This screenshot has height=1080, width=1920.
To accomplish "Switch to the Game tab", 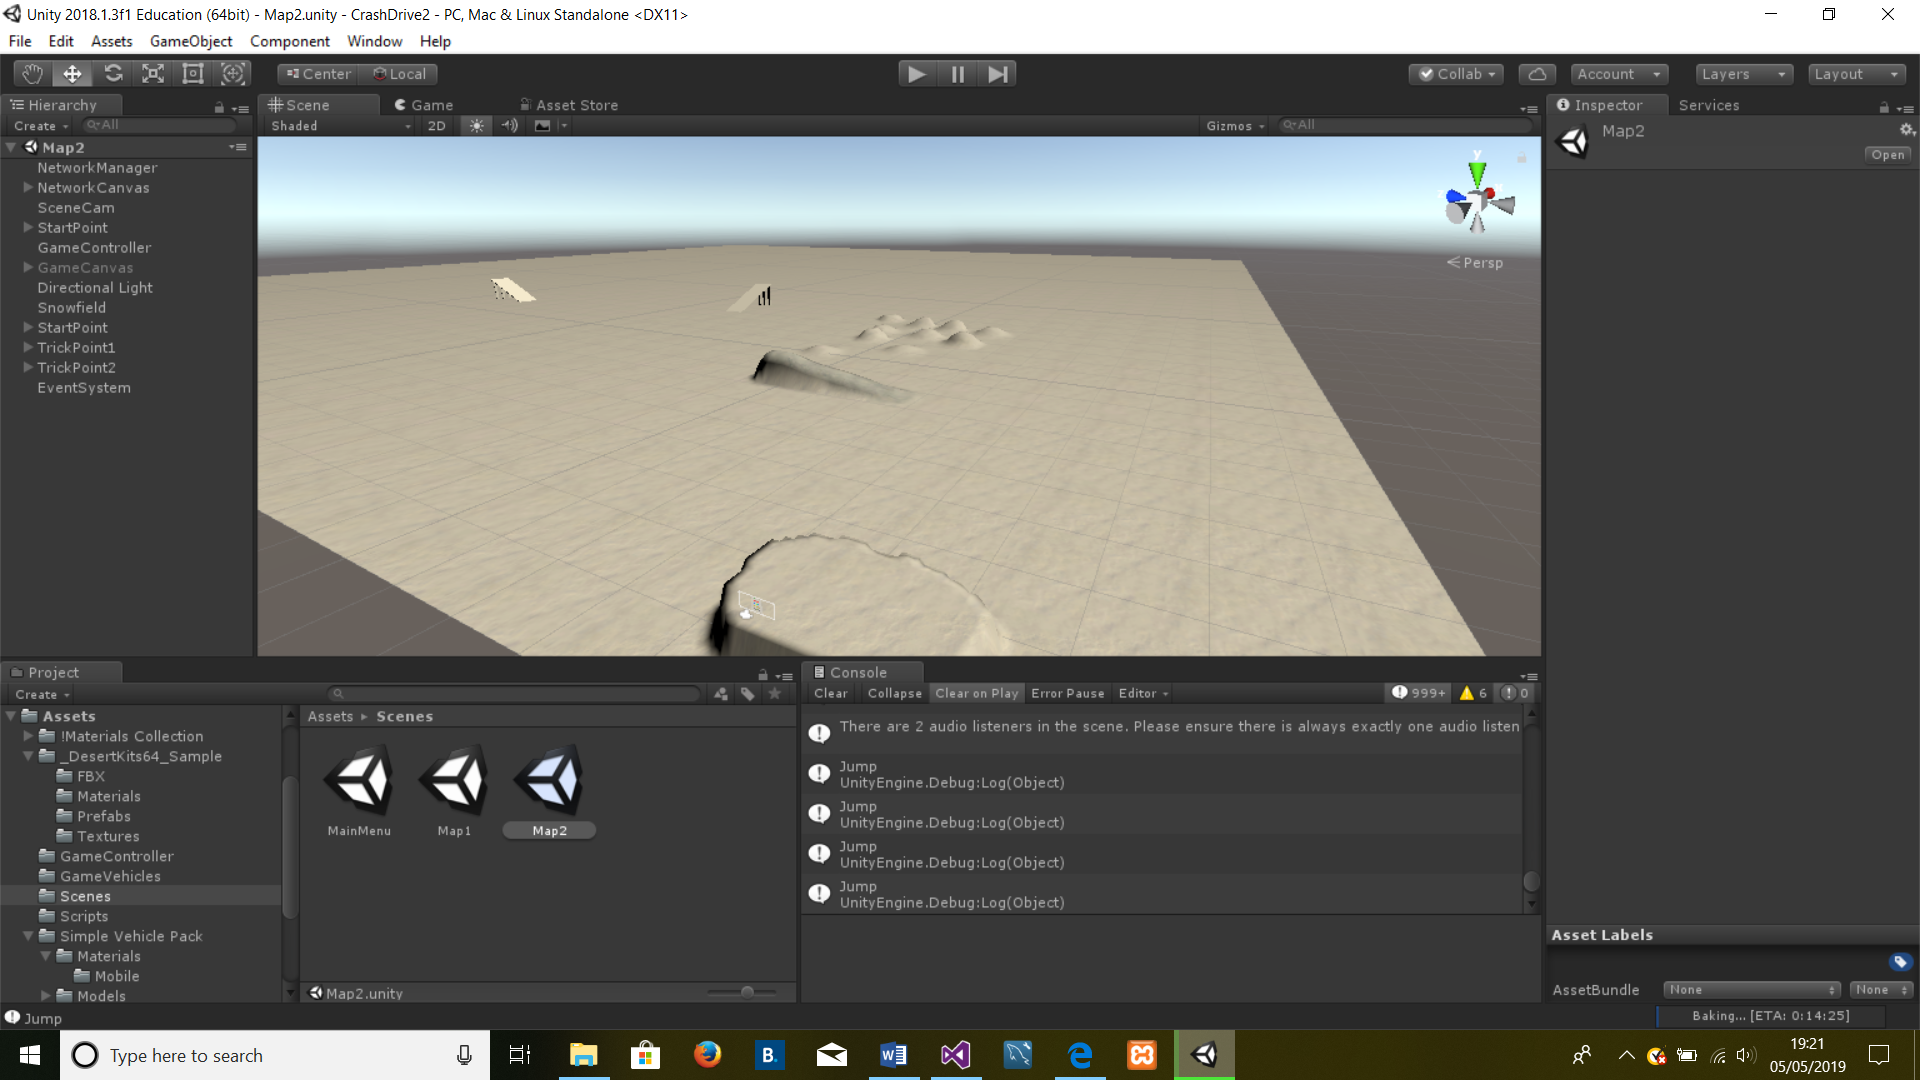I will [x=423, y=104].
